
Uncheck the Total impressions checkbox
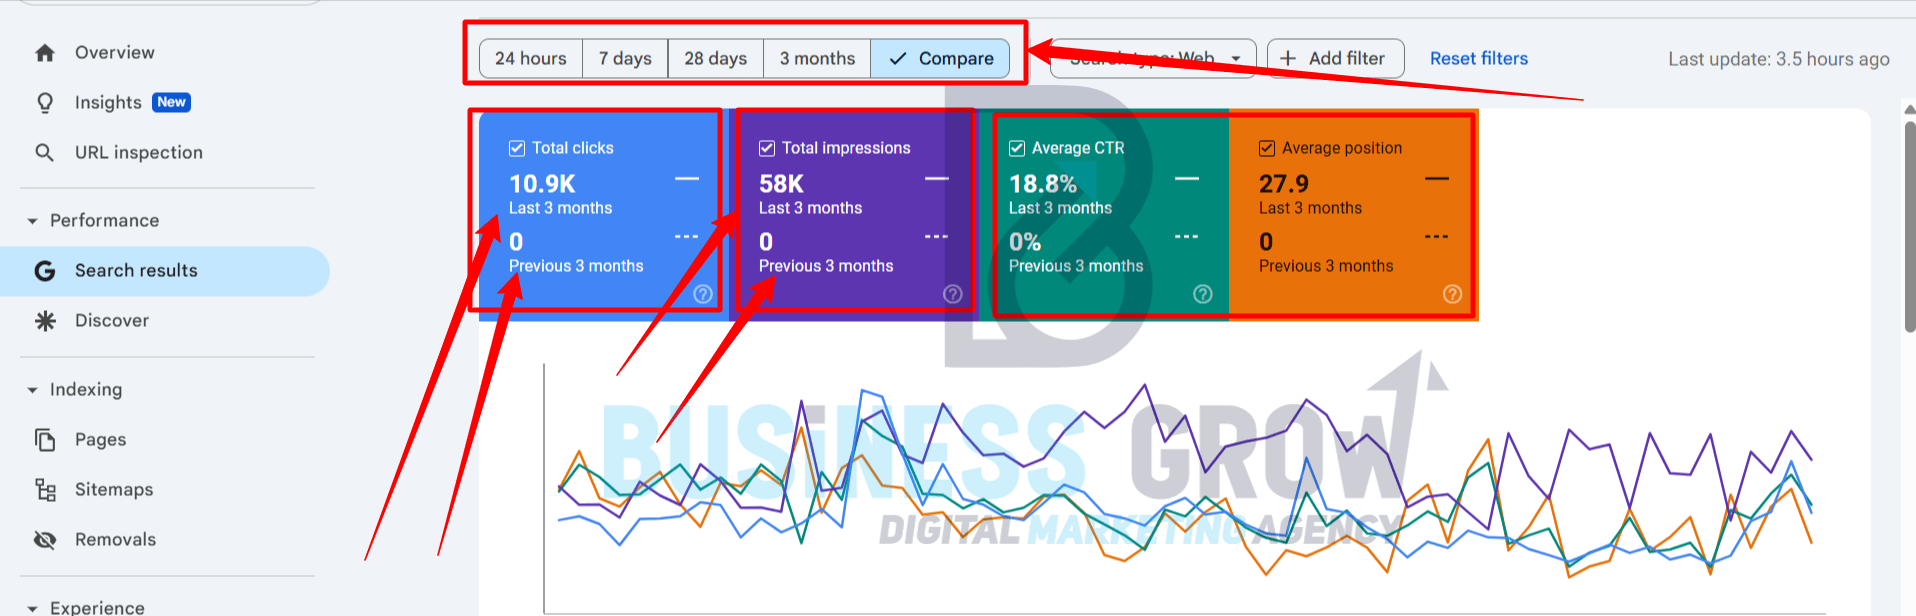point(767,148)
